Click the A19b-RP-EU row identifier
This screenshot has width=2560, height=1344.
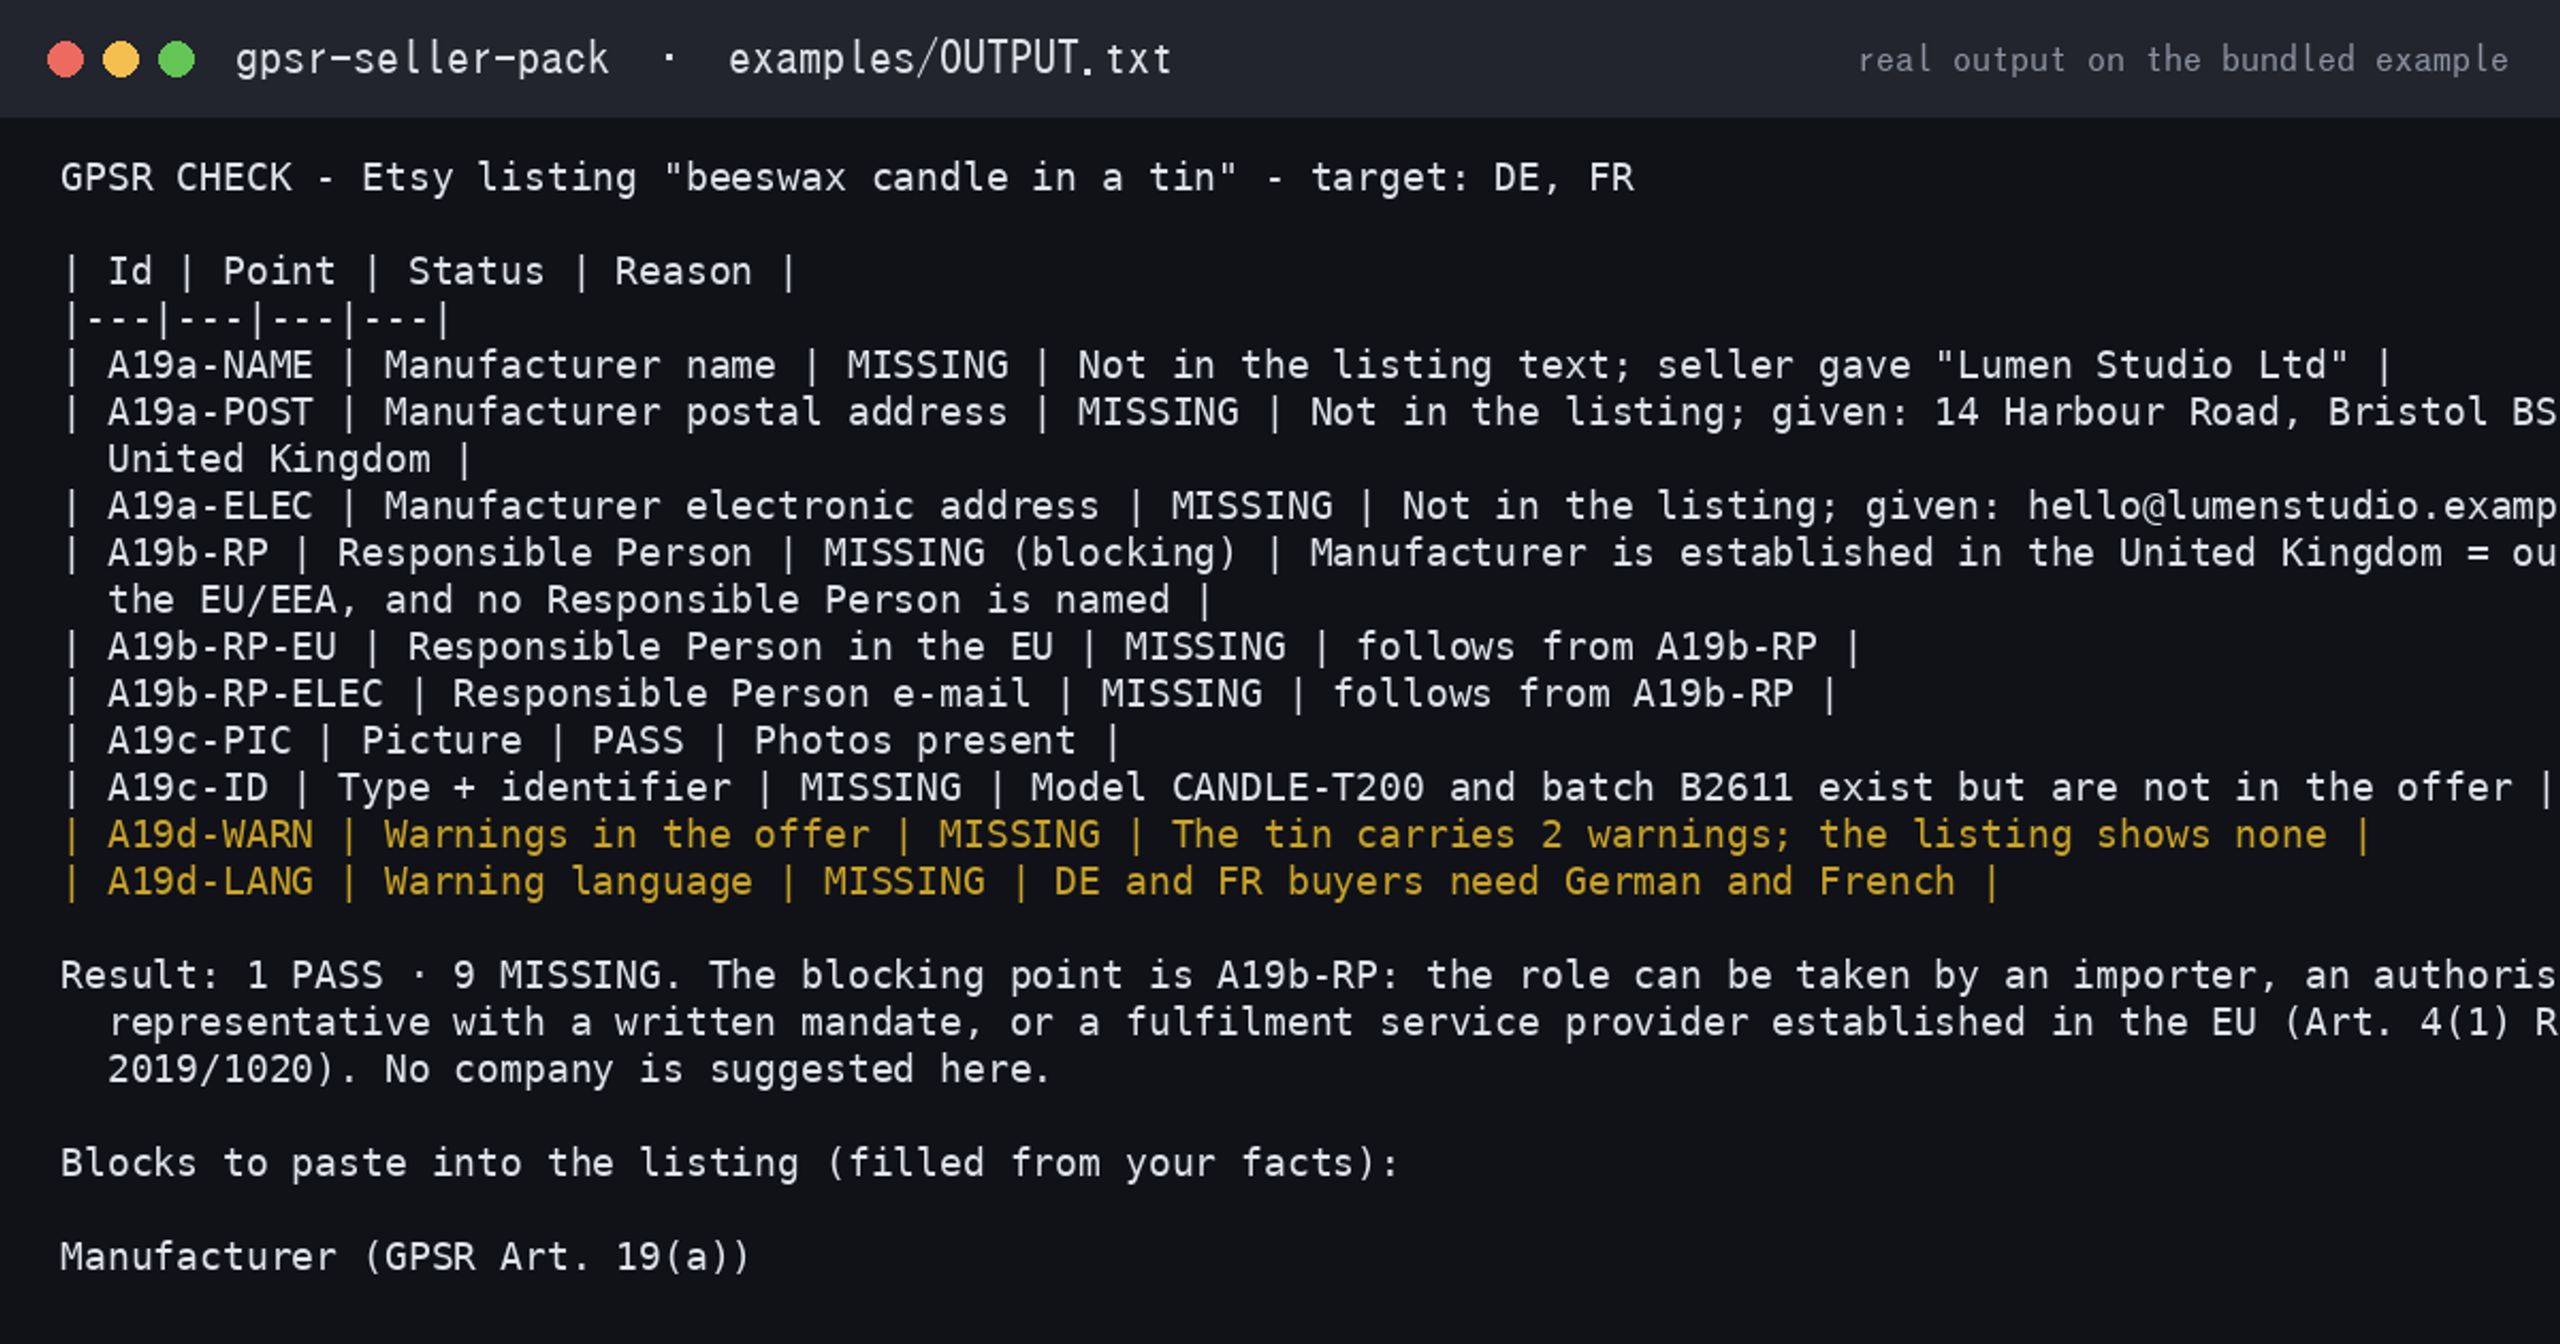coord(222,647)
